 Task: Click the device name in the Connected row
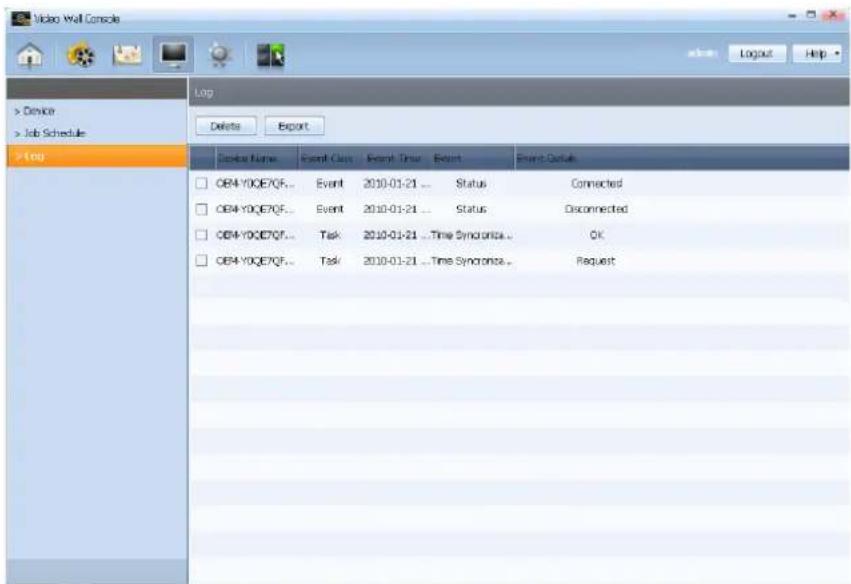[x=255, y=183]
